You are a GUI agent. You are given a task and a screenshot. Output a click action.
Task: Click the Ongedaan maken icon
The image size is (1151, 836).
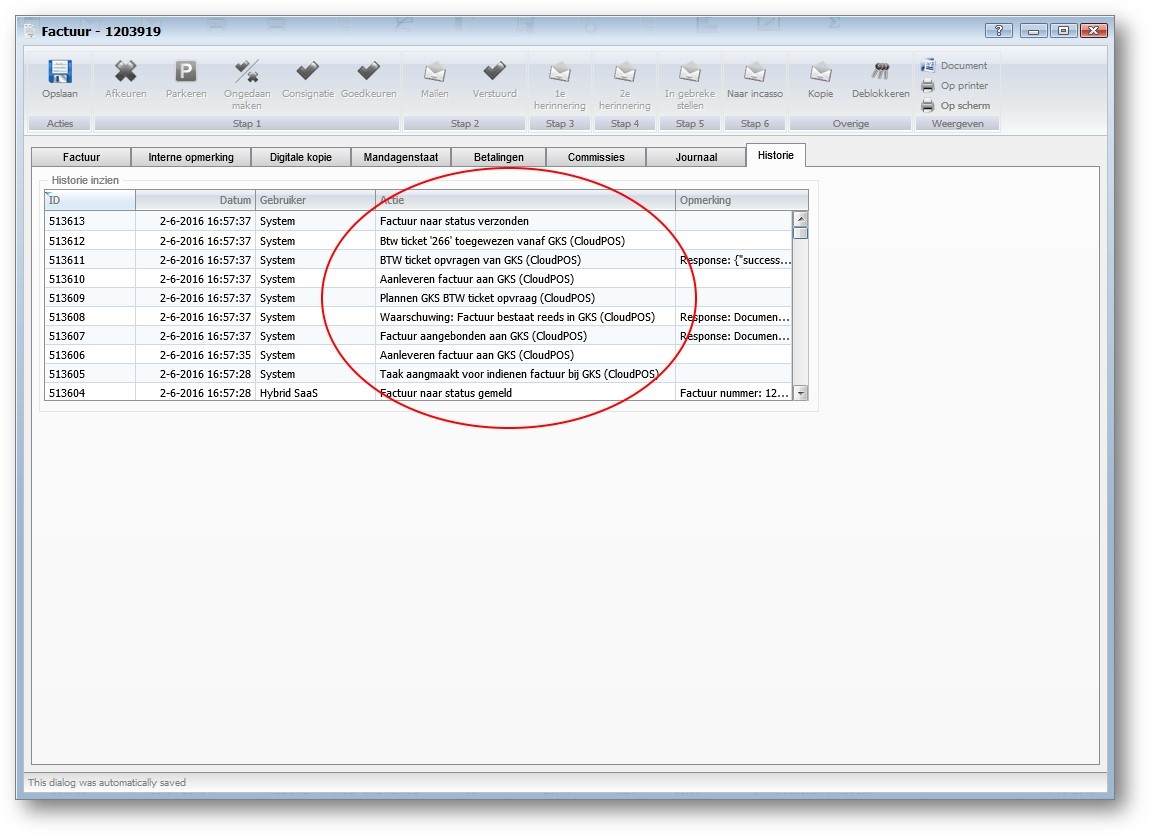tap(246, 73)
